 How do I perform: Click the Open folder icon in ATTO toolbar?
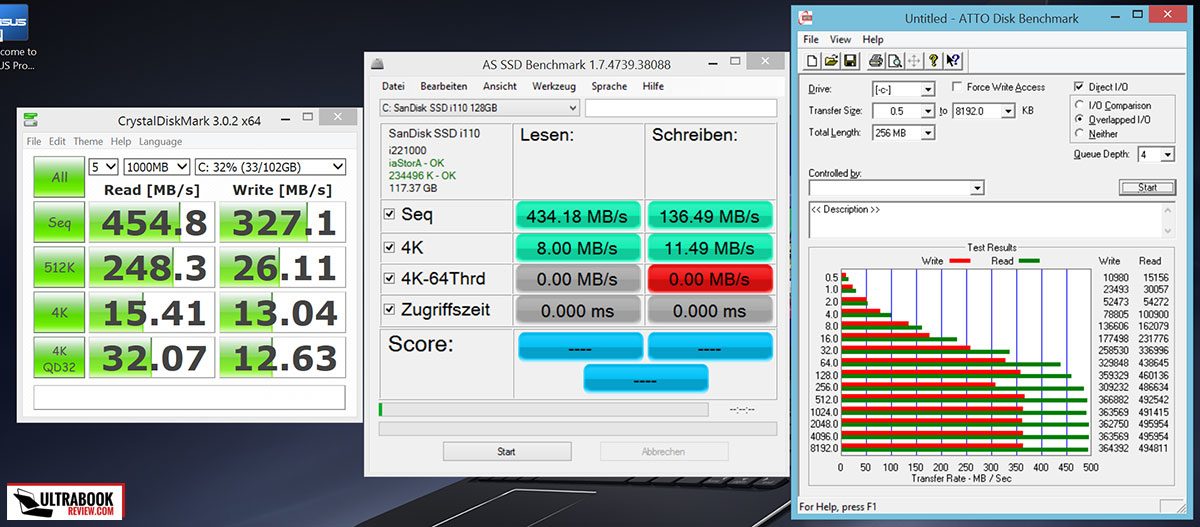831,61
